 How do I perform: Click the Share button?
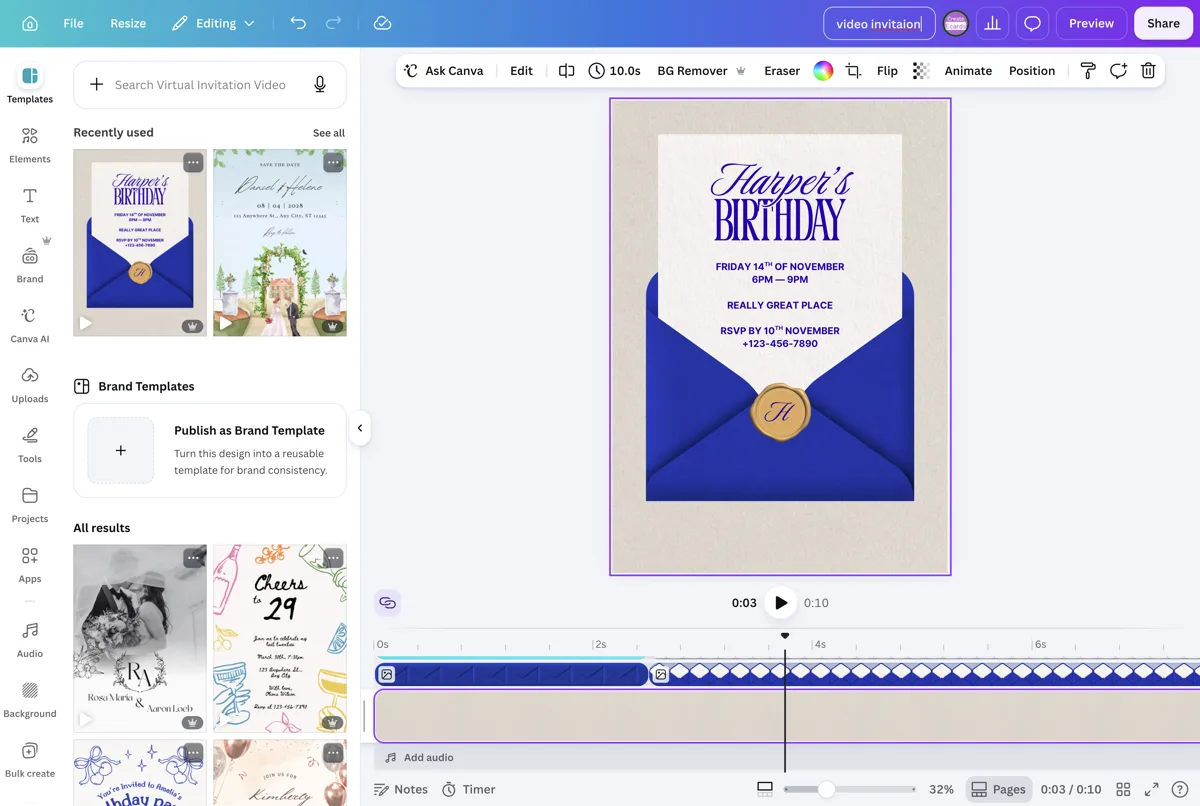tap(1163, 23)
